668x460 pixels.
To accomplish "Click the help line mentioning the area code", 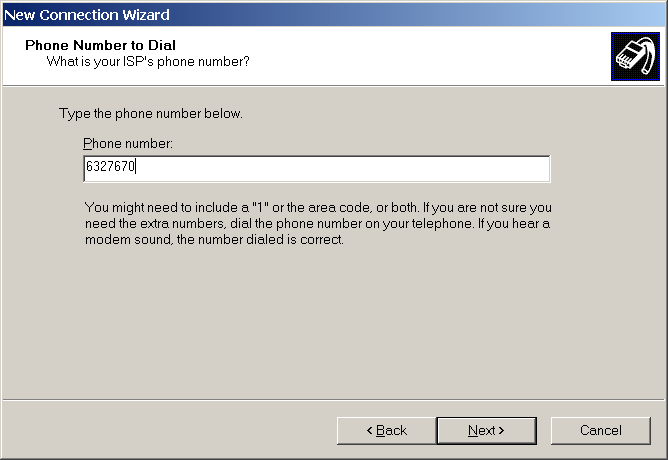I will click(317, 207).
